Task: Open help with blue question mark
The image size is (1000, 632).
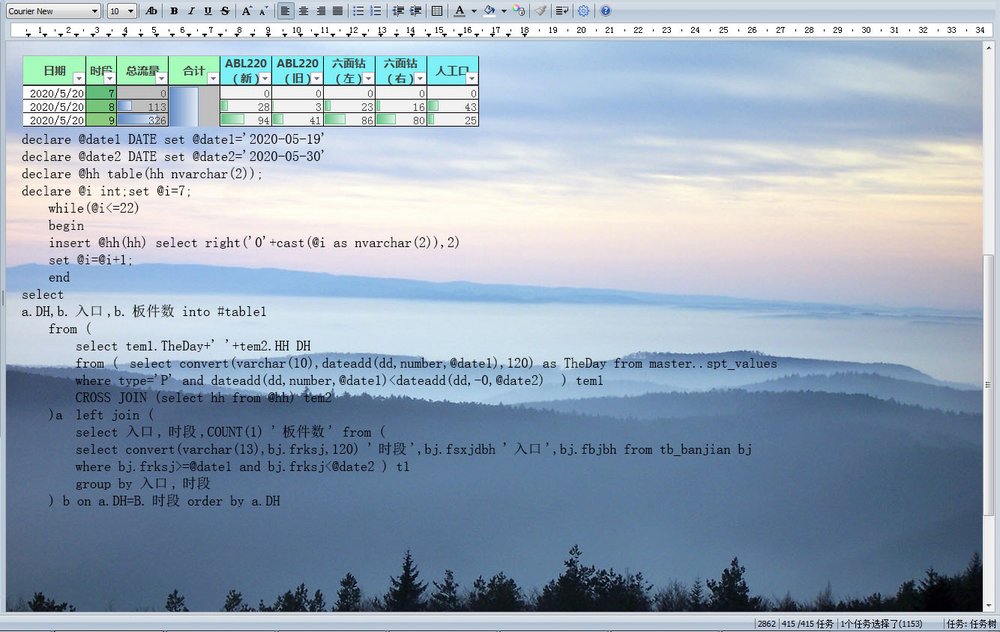Action: pos(606,11)
